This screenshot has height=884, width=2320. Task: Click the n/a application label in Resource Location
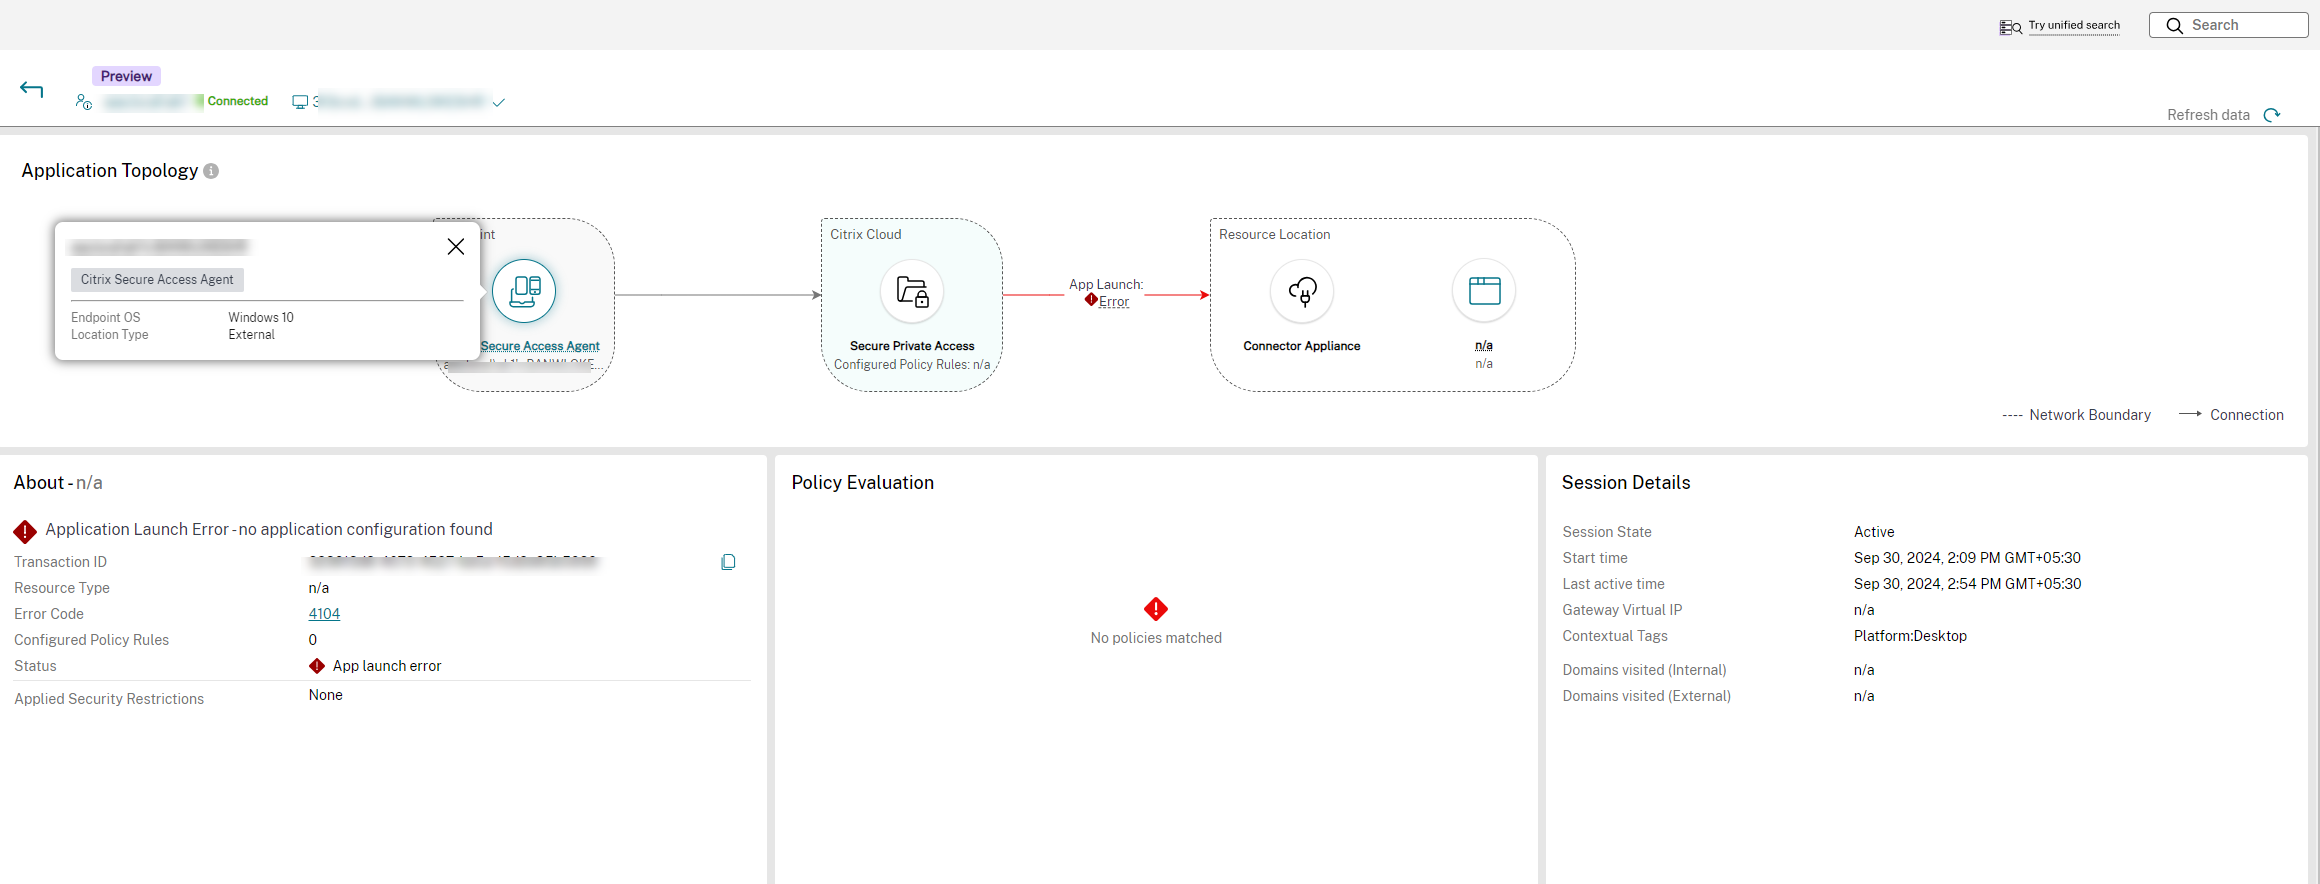click(x=1484, y=345)
